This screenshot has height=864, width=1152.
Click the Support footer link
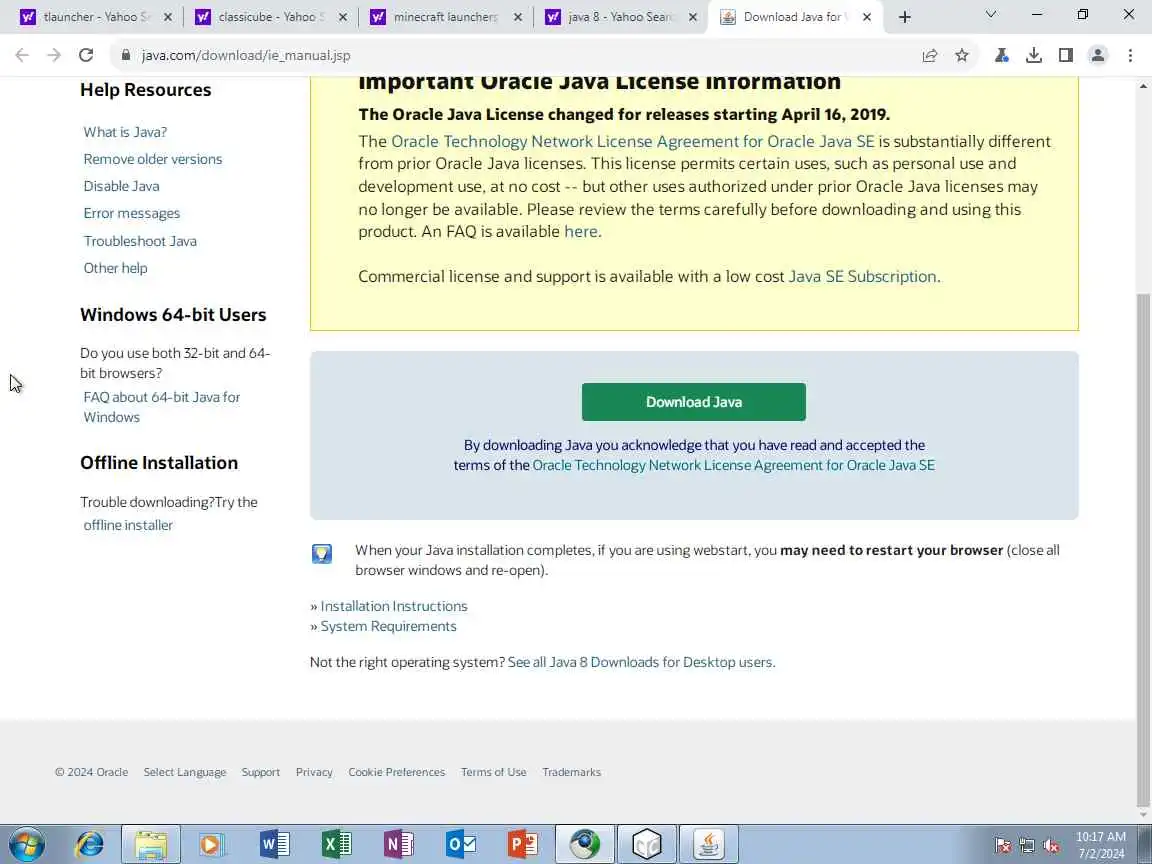point(260,772)
